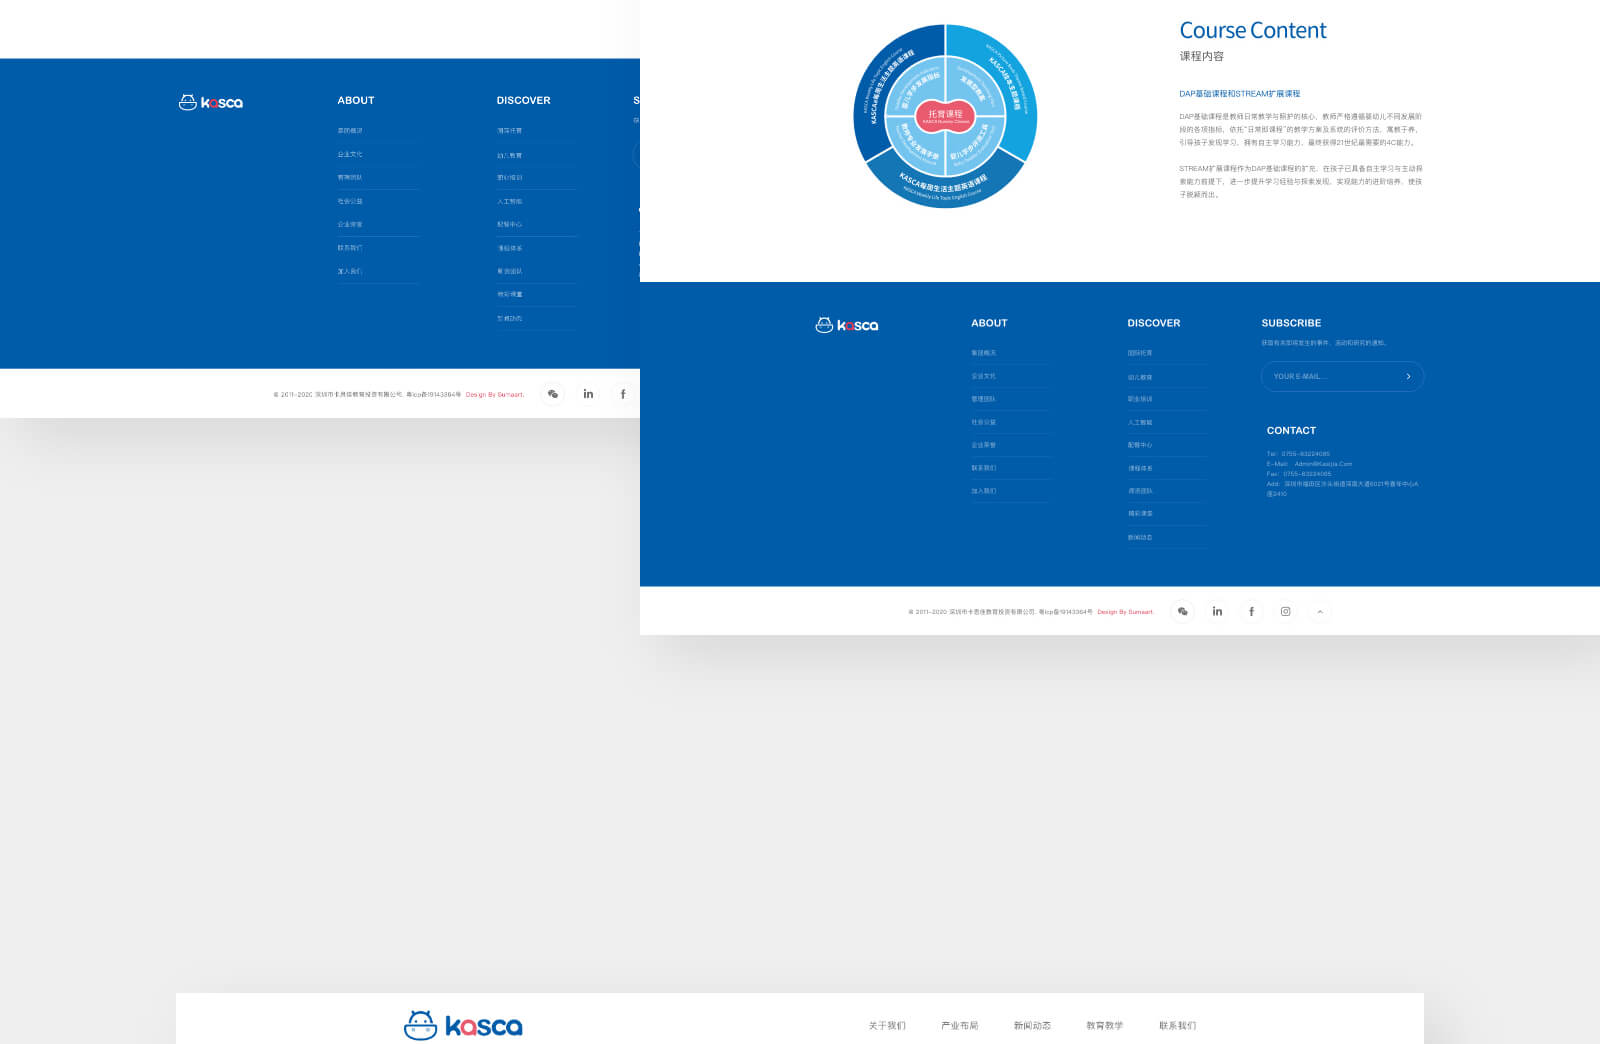
Task: Open LinkedIn icon in the right-hand footer
Action: tap(1217, 611)
